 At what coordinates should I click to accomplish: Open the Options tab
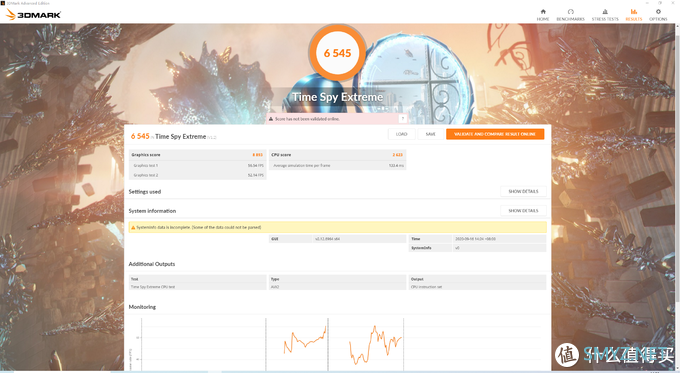coord(658,15)
